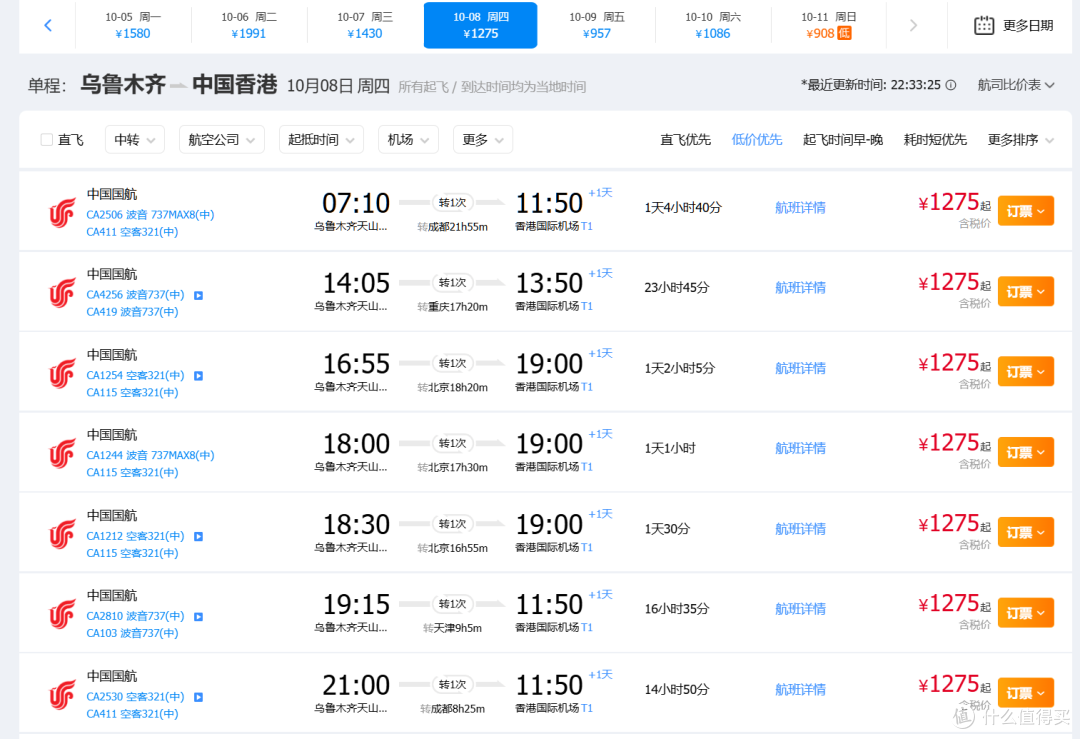Sort by 低价优先
Image resolution: width=1080 pixels, height=739 pixels.
(x=756, y=140)
